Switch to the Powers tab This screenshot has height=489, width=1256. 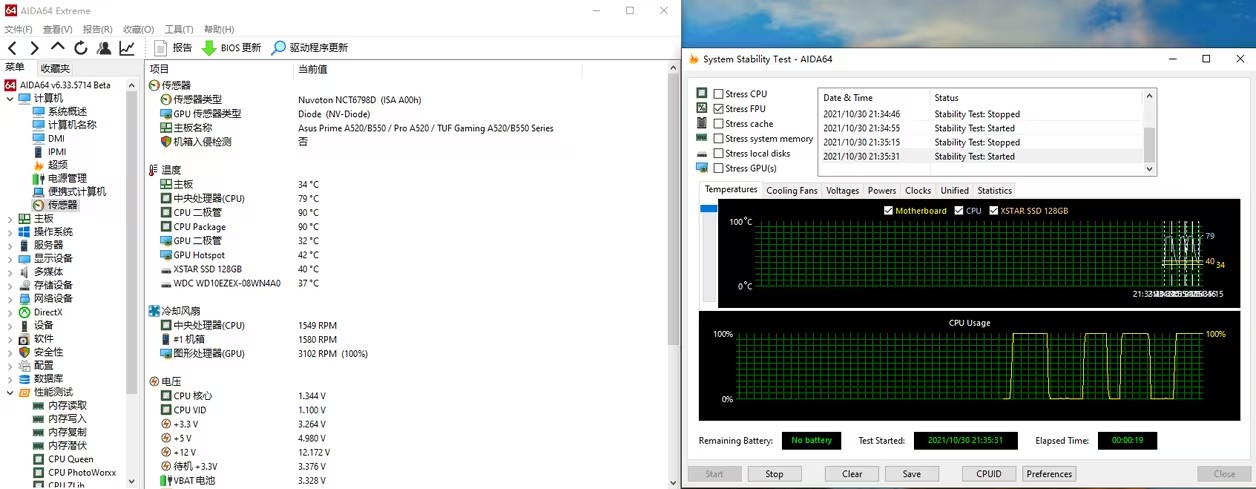[882, 190]
